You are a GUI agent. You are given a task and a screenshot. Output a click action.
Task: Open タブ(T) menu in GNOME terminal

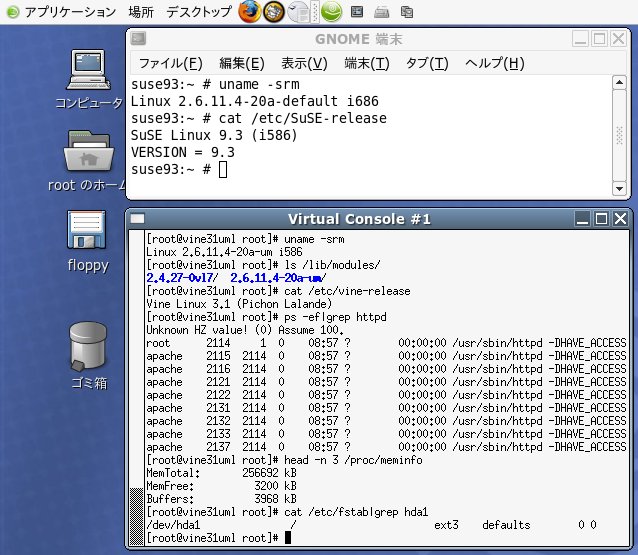(427, 63)
